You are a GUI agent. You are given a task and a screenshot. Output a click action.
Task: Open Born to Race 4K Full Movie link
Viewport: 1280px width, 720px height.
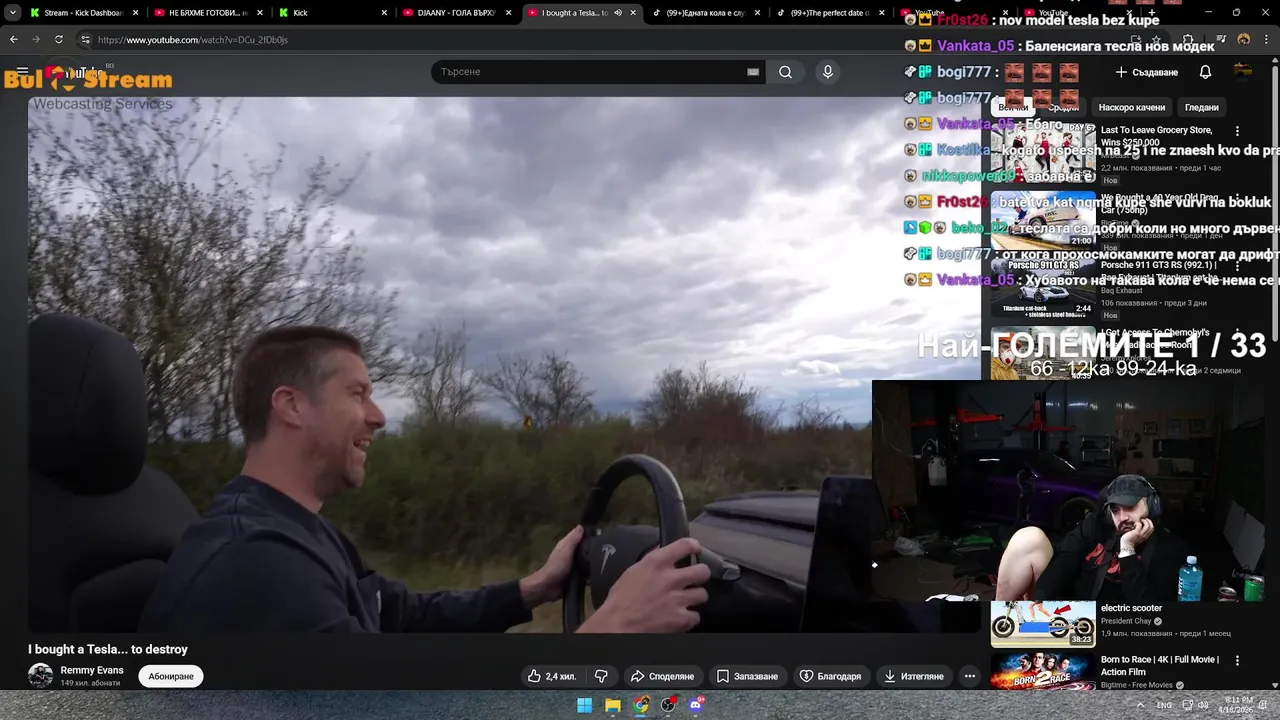click(1160, 666)
